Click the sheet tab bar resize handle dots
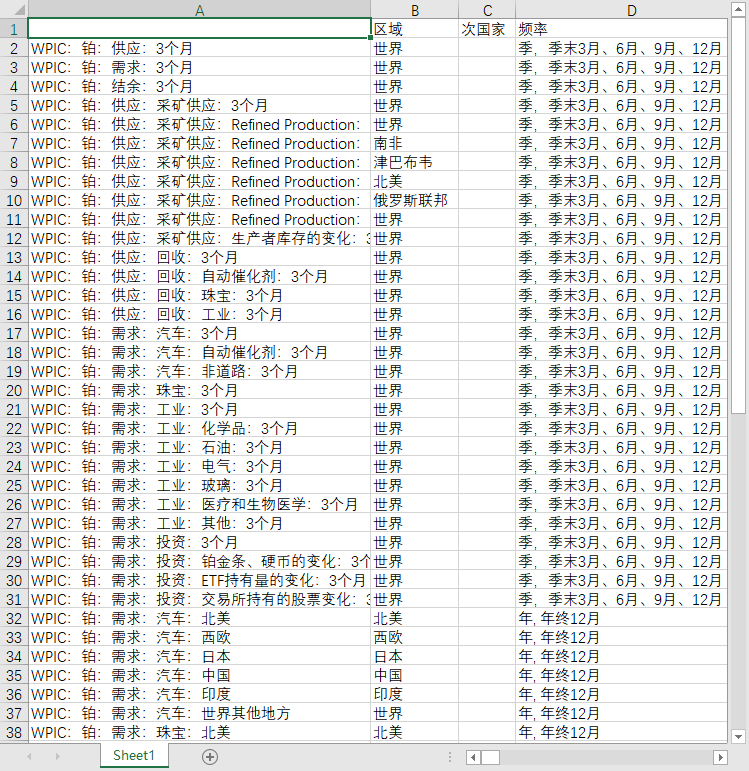This screenshot has width=749, height=771. tap(449, 757)
